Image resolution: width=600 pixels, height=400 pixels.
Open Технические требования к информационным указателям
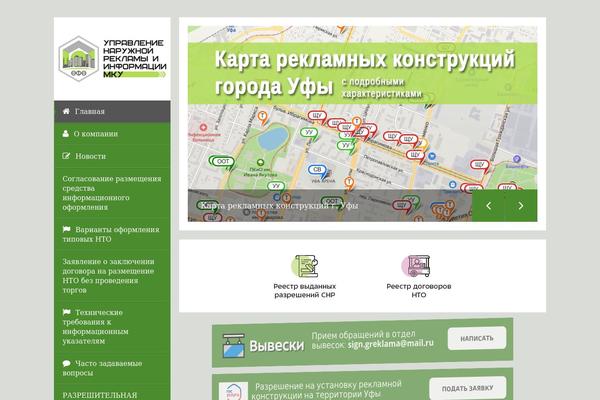112,327
